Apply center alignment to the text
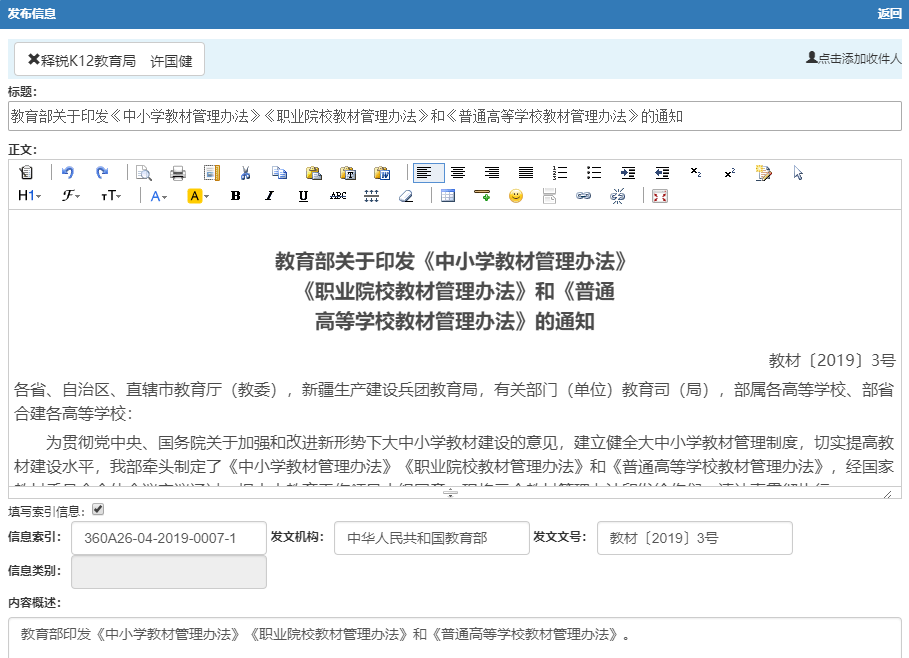 tap(458, 172)
